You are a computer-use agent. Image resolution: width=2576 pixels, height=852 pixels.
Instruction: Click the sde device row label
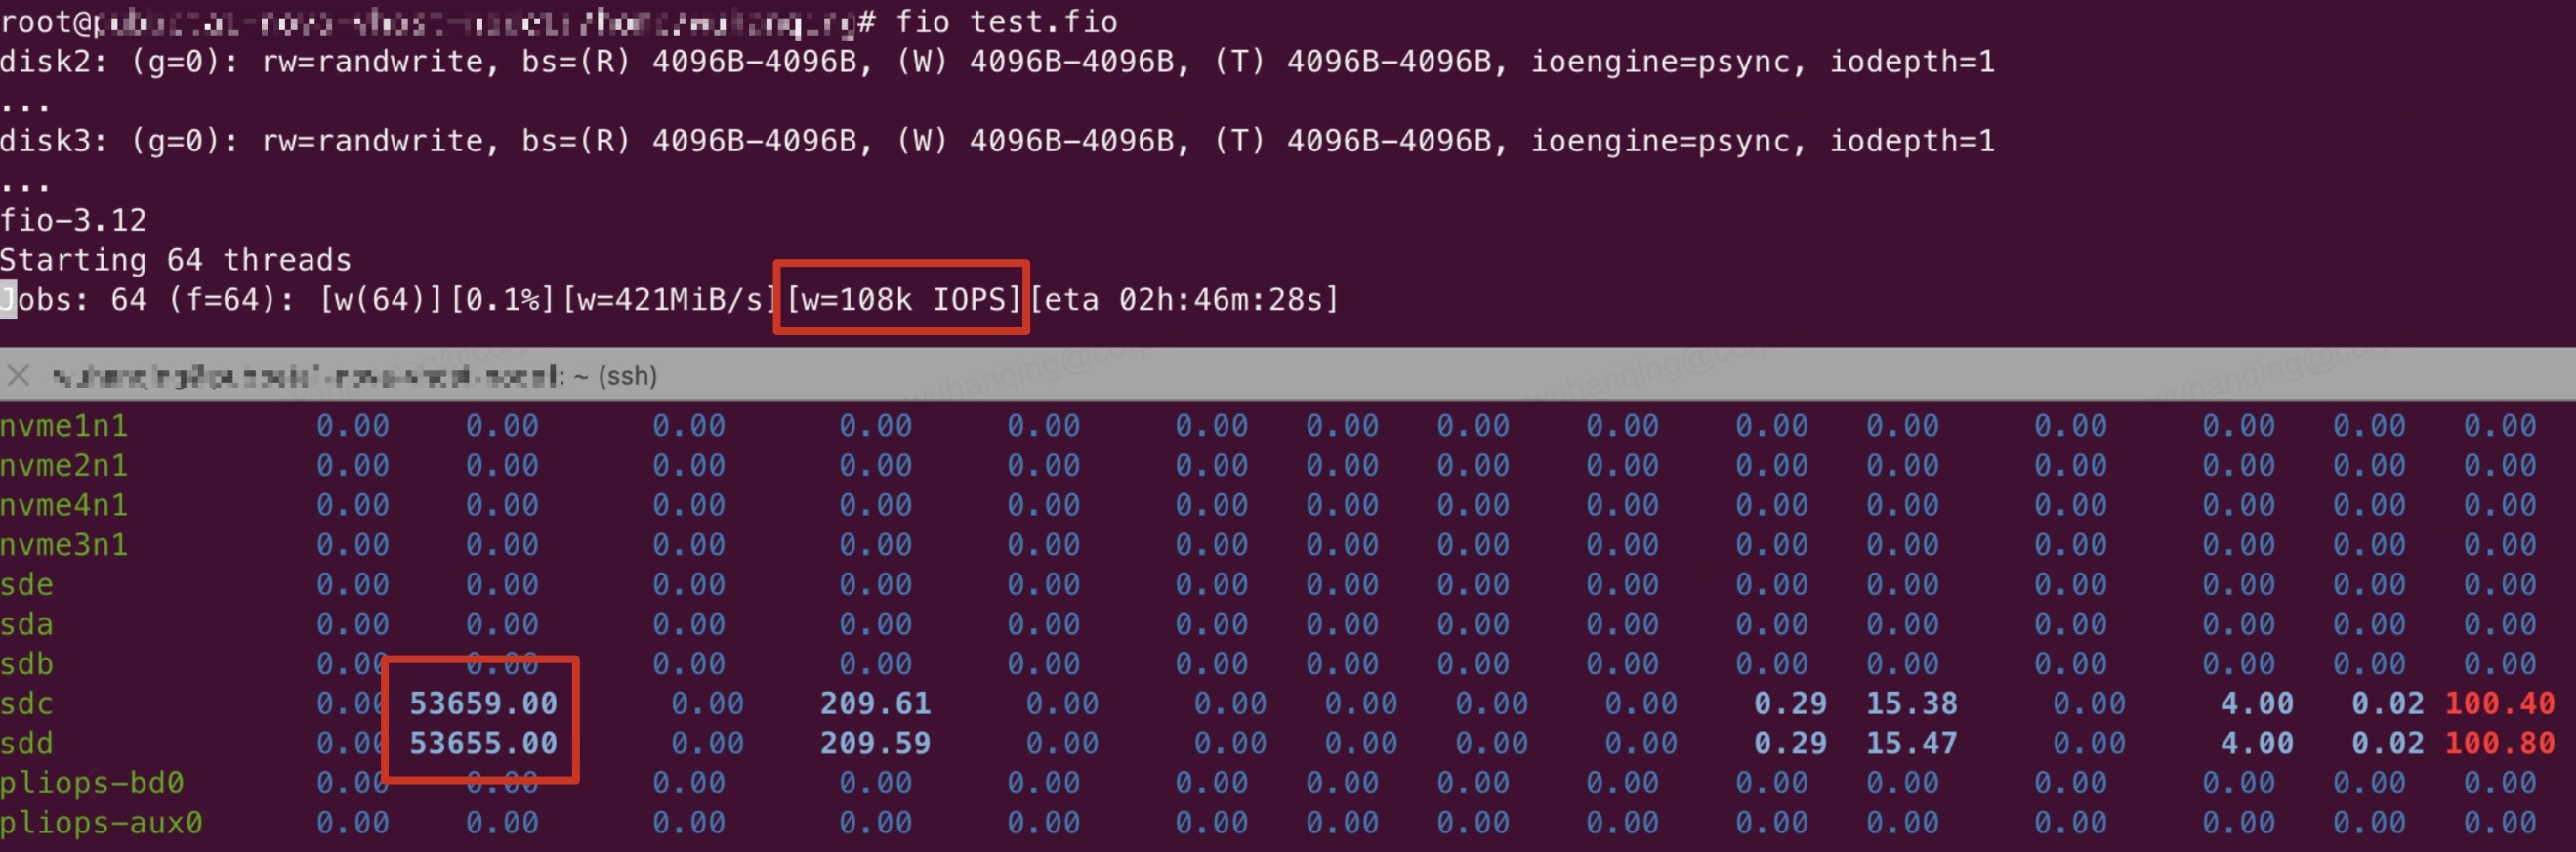(x=27, y=585)
